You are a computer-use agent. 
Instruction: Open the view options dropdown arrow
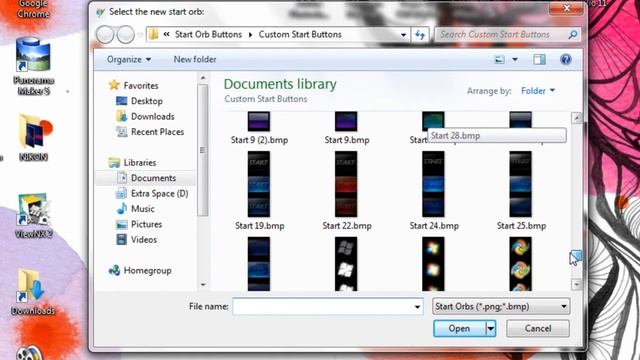[x=515, y=60]
